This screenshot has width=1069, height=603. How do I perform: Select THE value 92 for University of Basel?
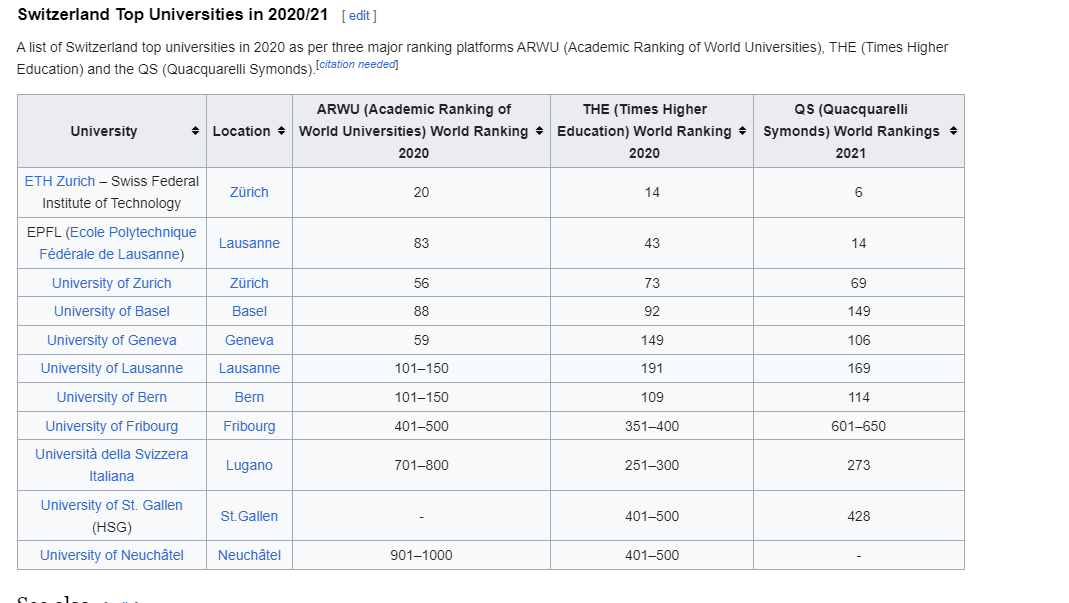point(652,311)
